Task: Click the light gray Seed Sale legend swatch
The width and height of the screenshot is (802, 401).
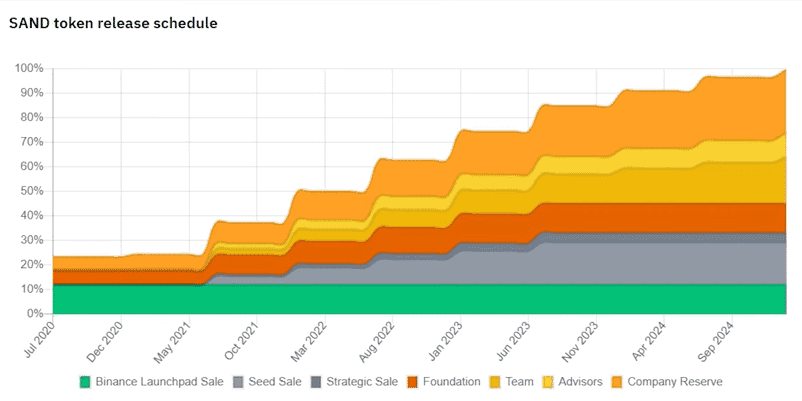Action: pyautogui.click(x=240, y=381)
